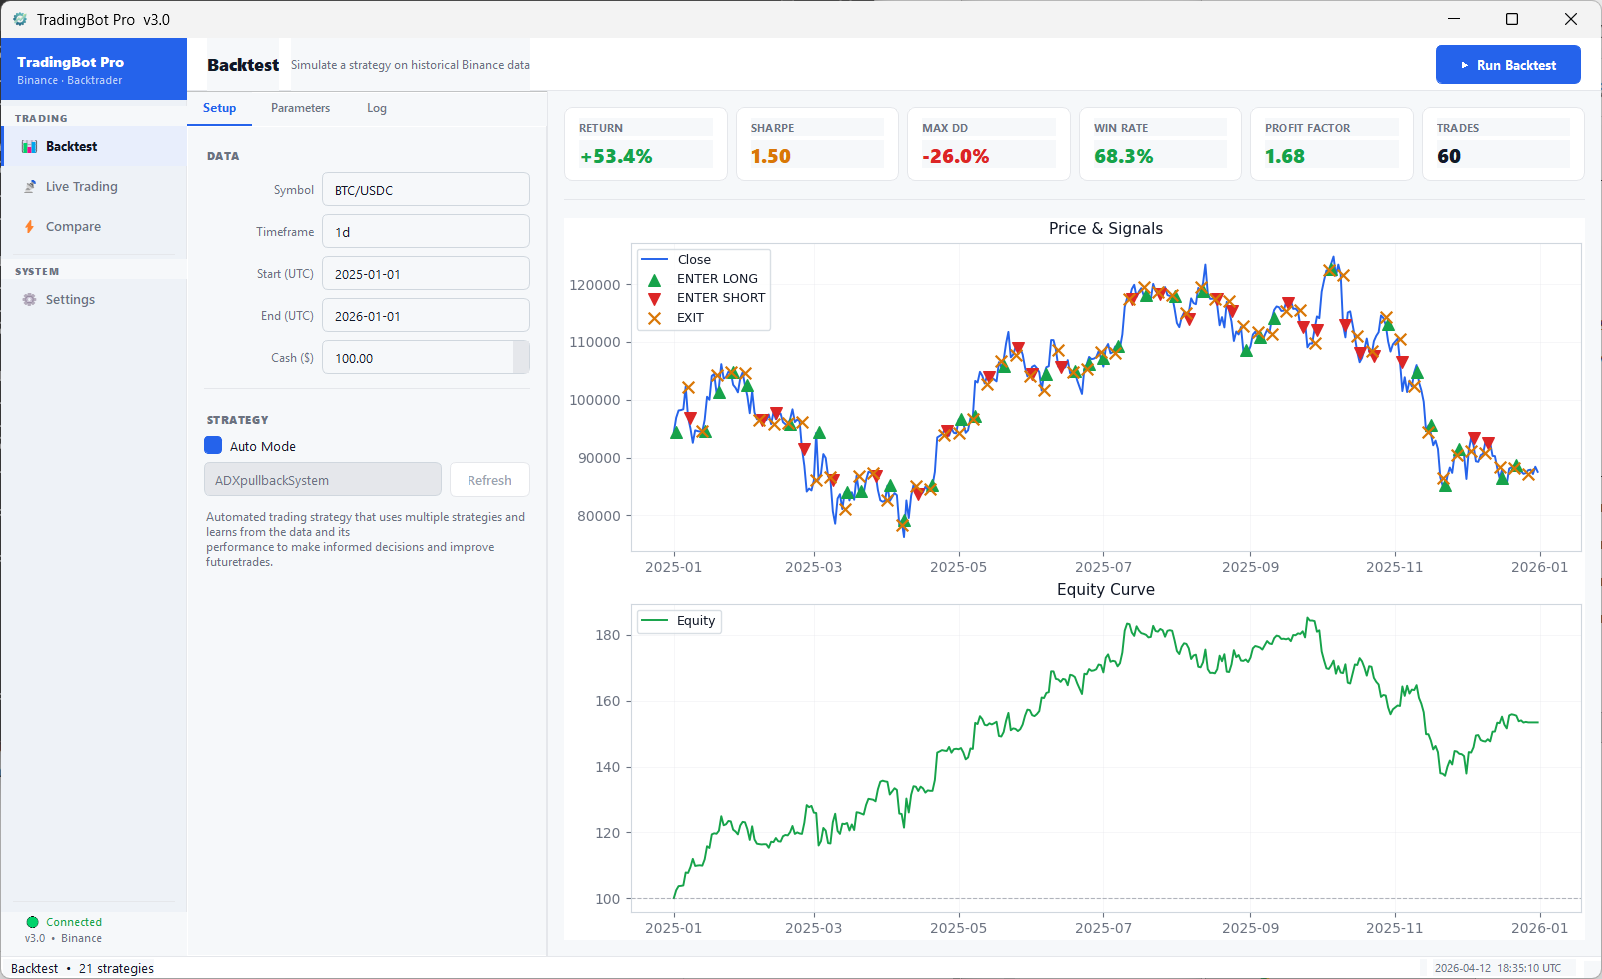Open the strategy selector showing ADXpullbackSystem

(322, 479)
